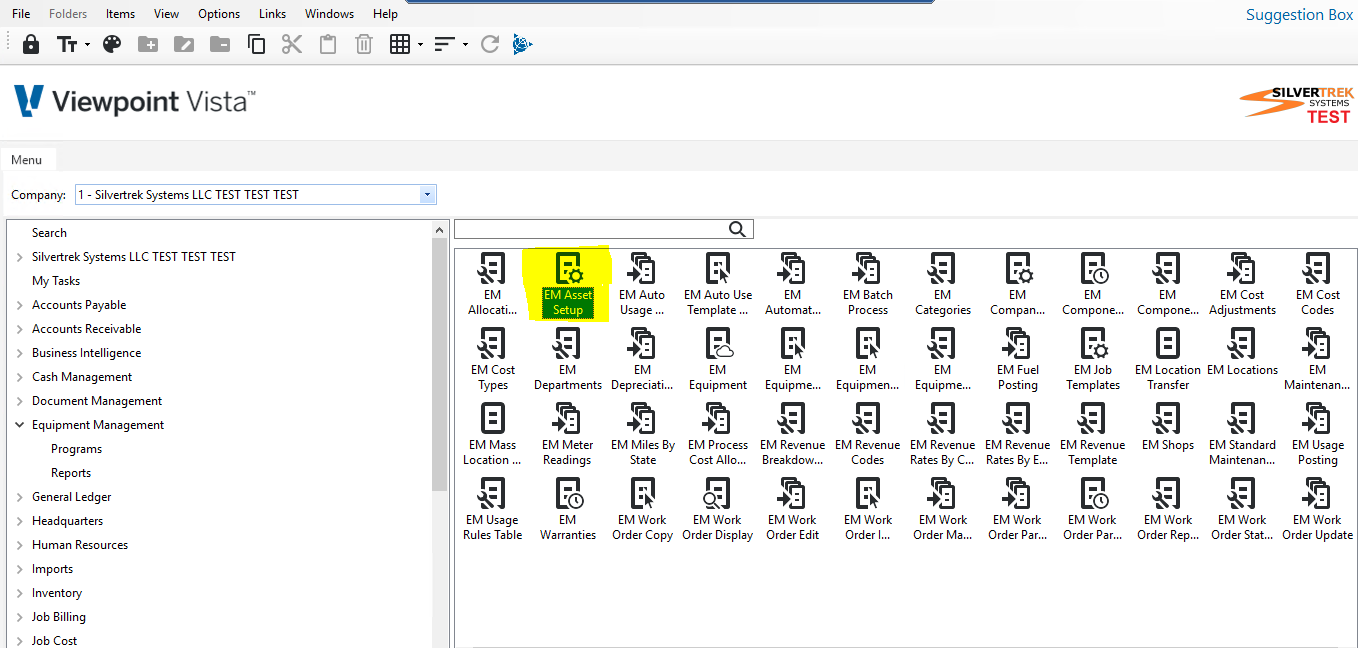Open EM Work Order Update
Viewport: 1358px width, 648px height.
point(1318,510)
